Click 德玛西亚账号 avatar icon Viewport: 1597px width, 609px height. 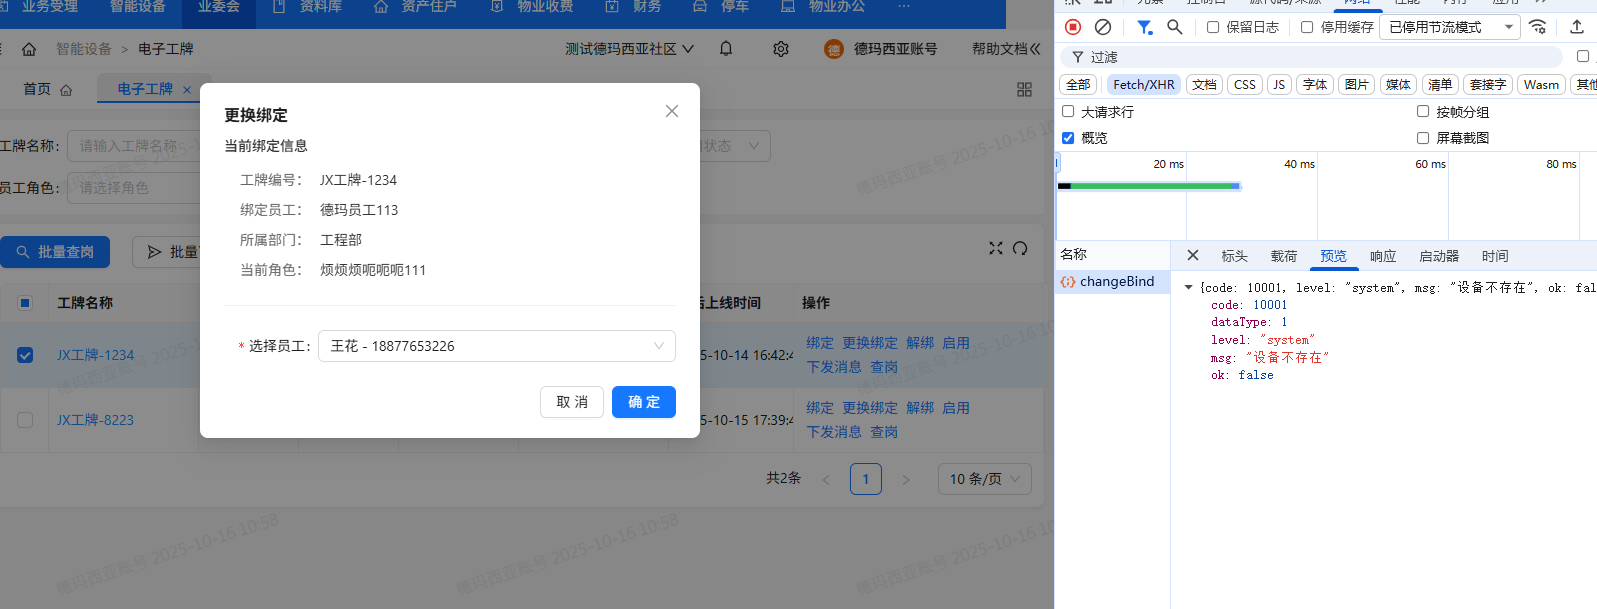pyautogui.click(x=833, y=49)
